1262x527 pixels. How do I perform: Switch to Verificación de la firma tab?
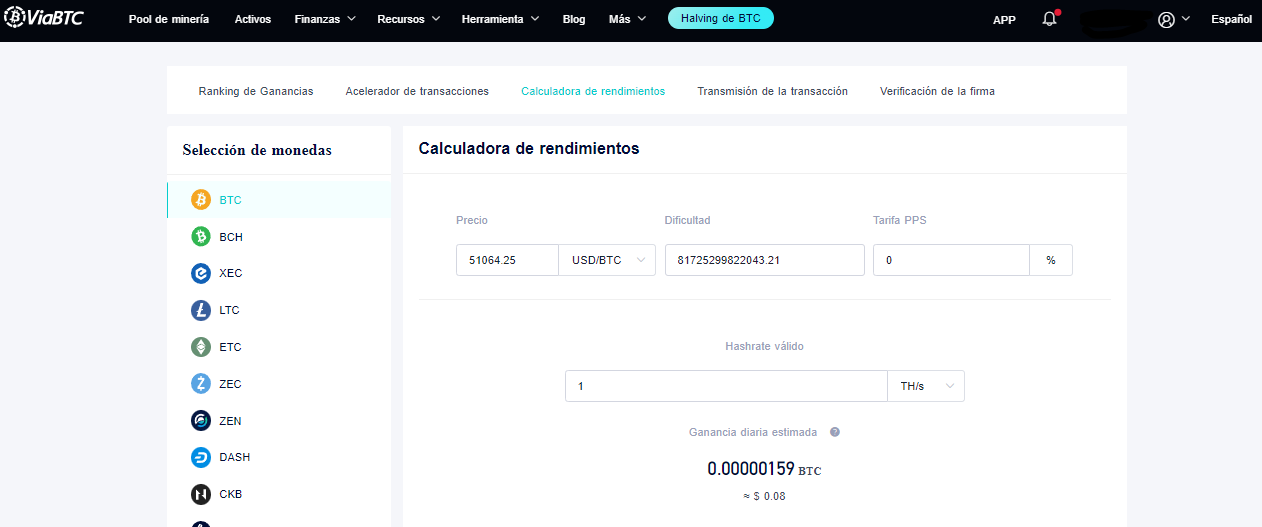tap(937, 91)
